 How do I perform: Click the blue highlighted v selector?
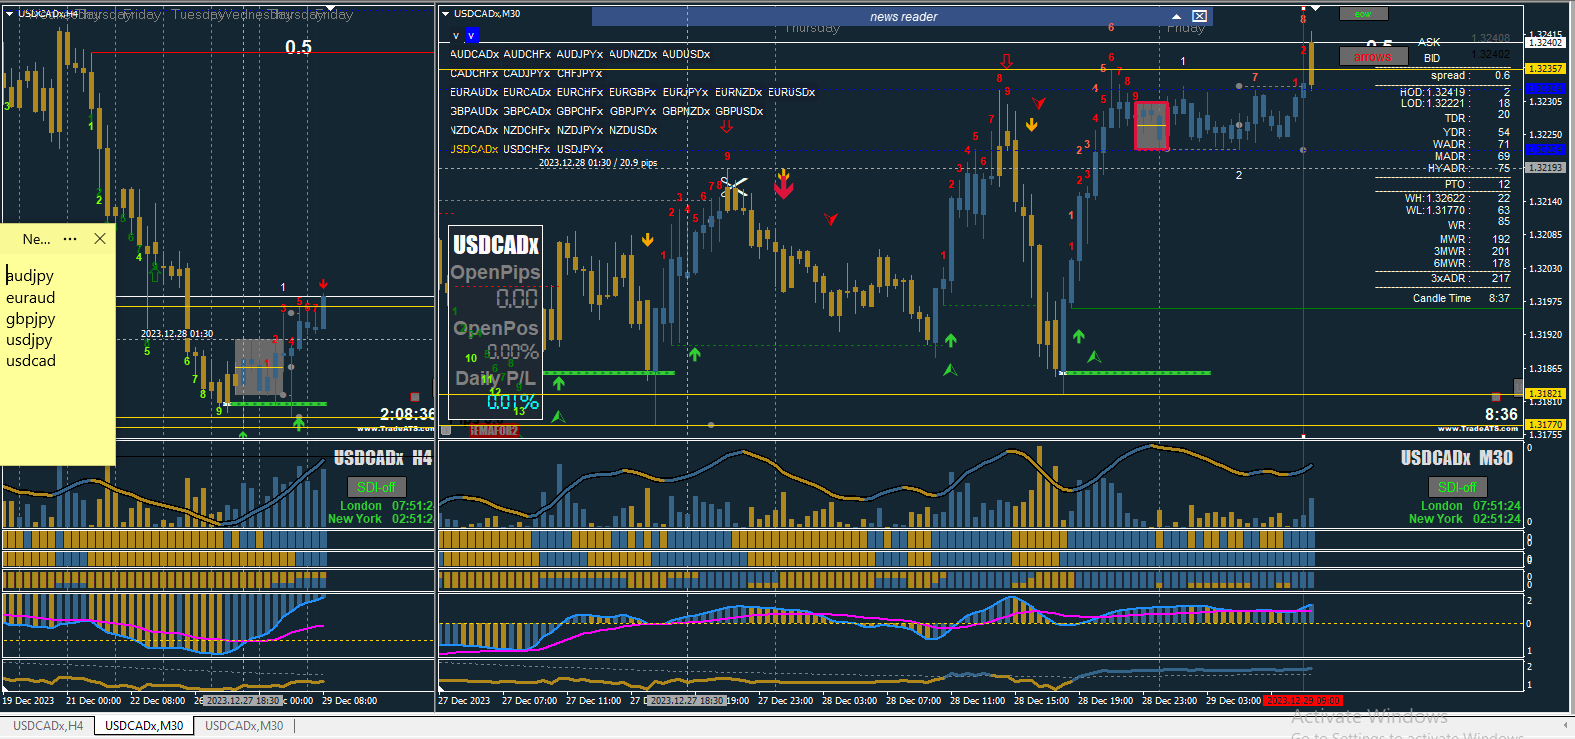coord(471,36)
